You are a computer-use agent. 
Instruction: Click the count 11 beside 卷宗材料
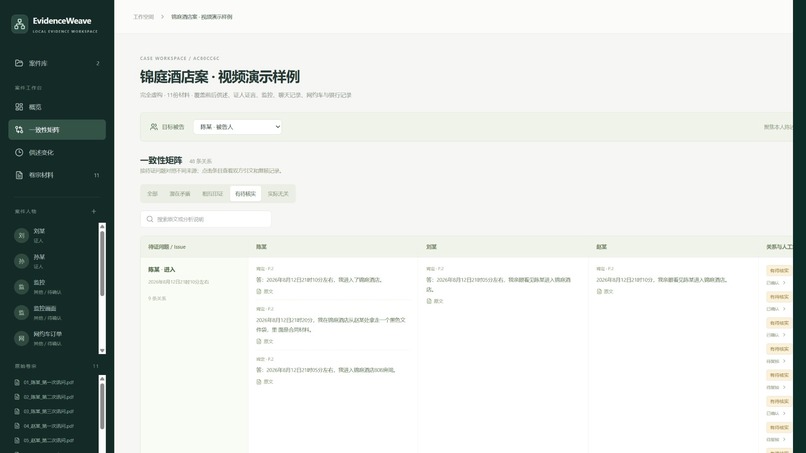coord(96,175)
